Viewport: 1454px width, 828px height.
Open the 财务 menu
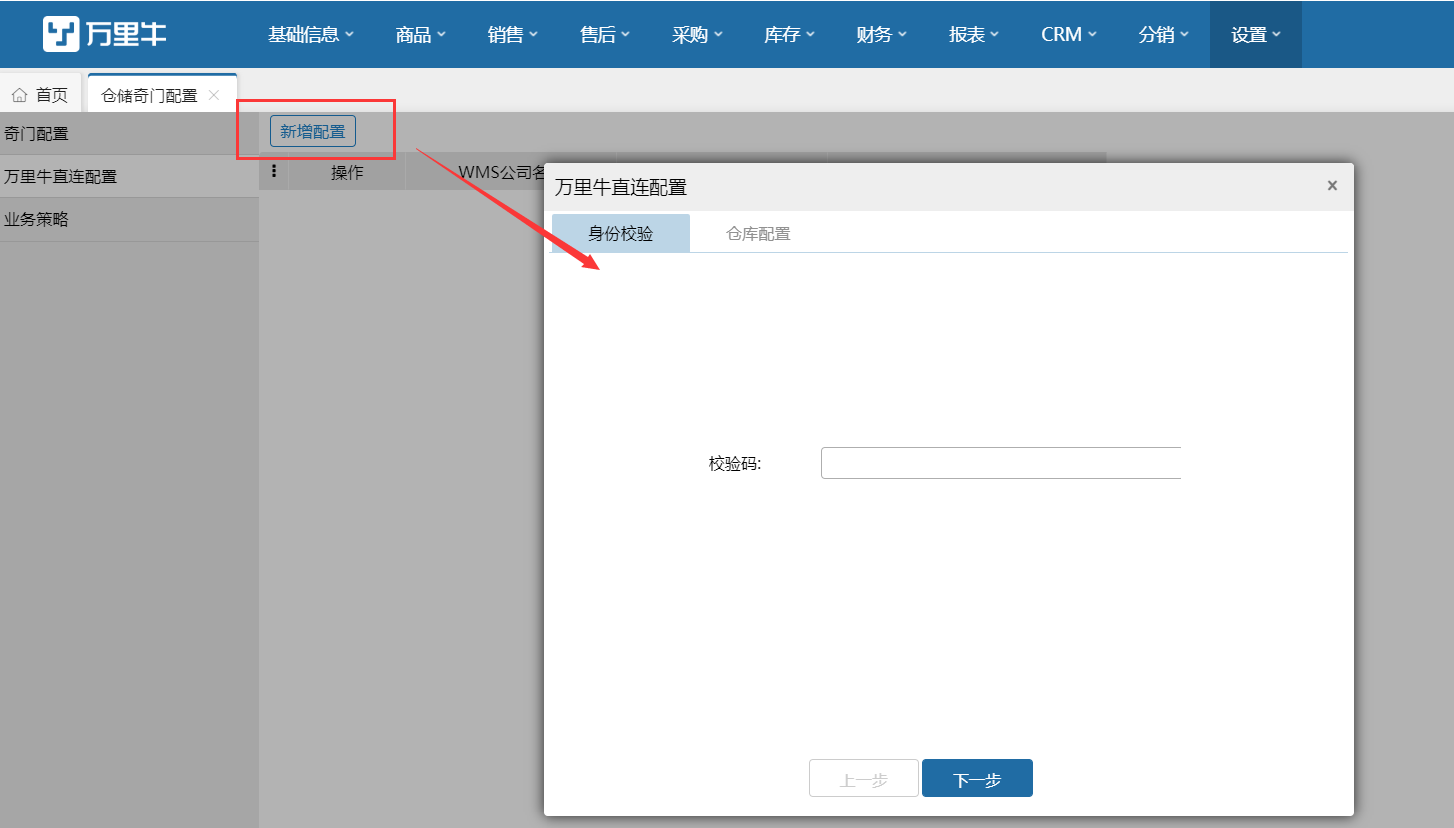coord(881,34)
